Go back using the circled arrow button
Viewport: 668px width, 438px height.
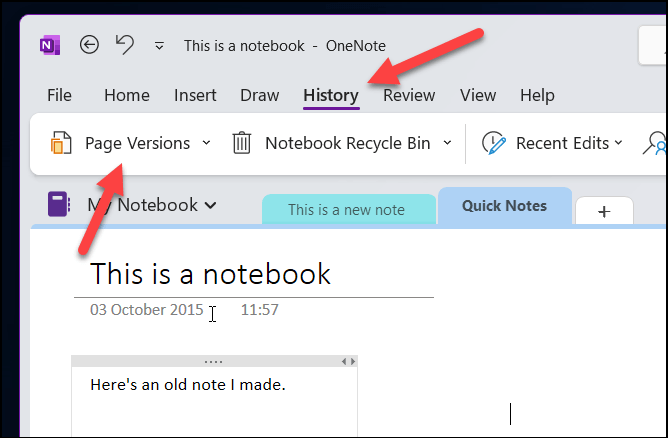click(89, 45)
